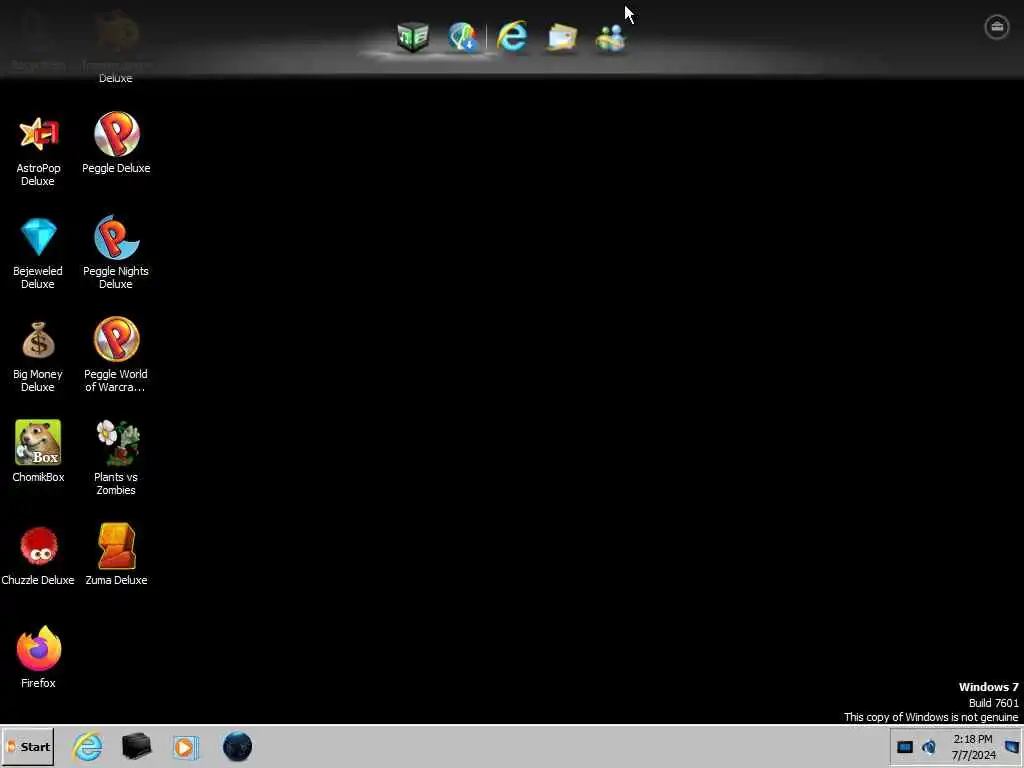Click the Big Money Deluxe money bag
Screen dimensions: 1024x768
tap(39, 340)
